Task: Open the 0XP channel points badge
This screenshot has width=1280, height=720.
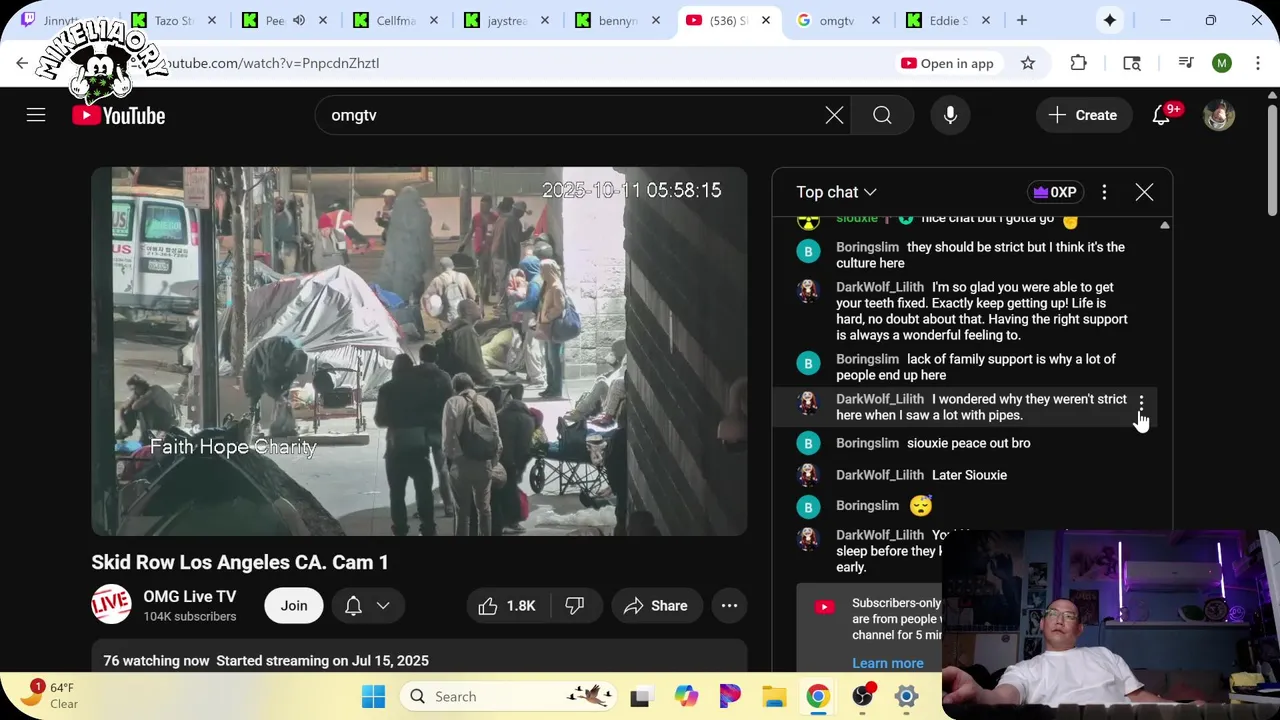Action: pyautogui.click(x=1055, y=192)
